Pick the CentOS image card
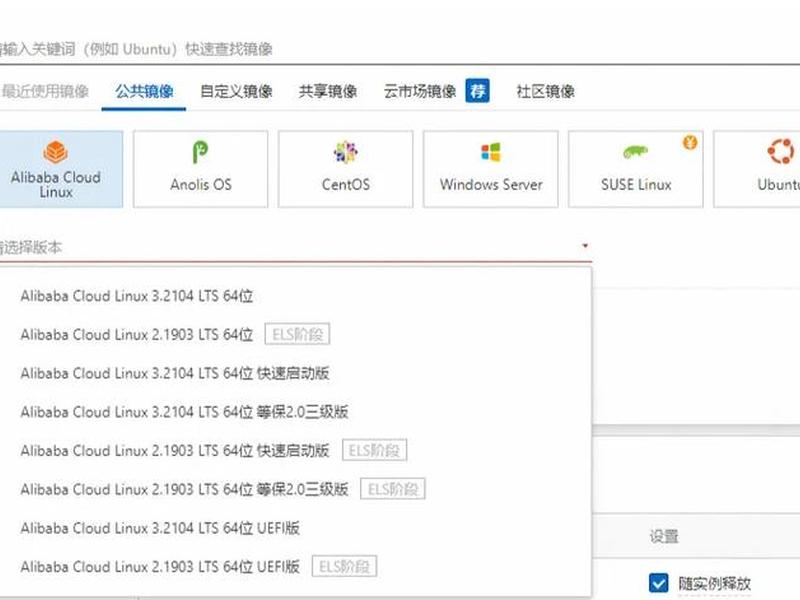 pyautogui.click(x=345, y=169)
